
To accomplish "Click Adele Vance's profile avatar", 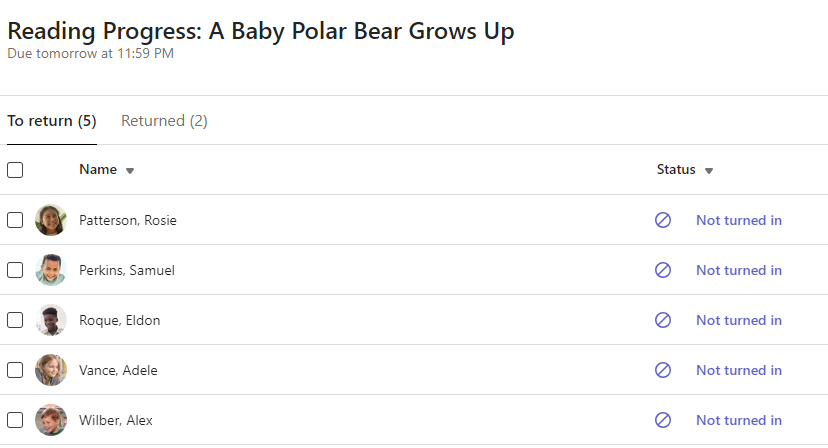I will [x=51, y=370].
